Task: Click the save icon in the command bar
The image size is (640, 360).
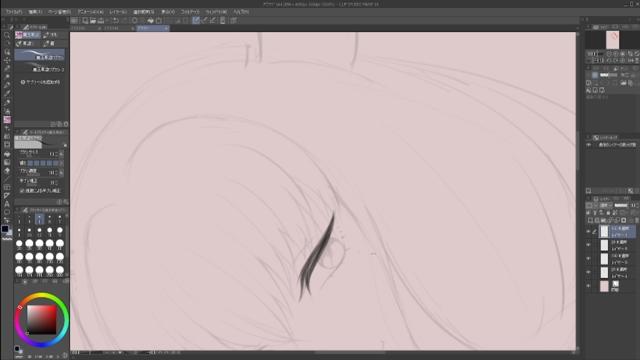Action: pos(101,20)
